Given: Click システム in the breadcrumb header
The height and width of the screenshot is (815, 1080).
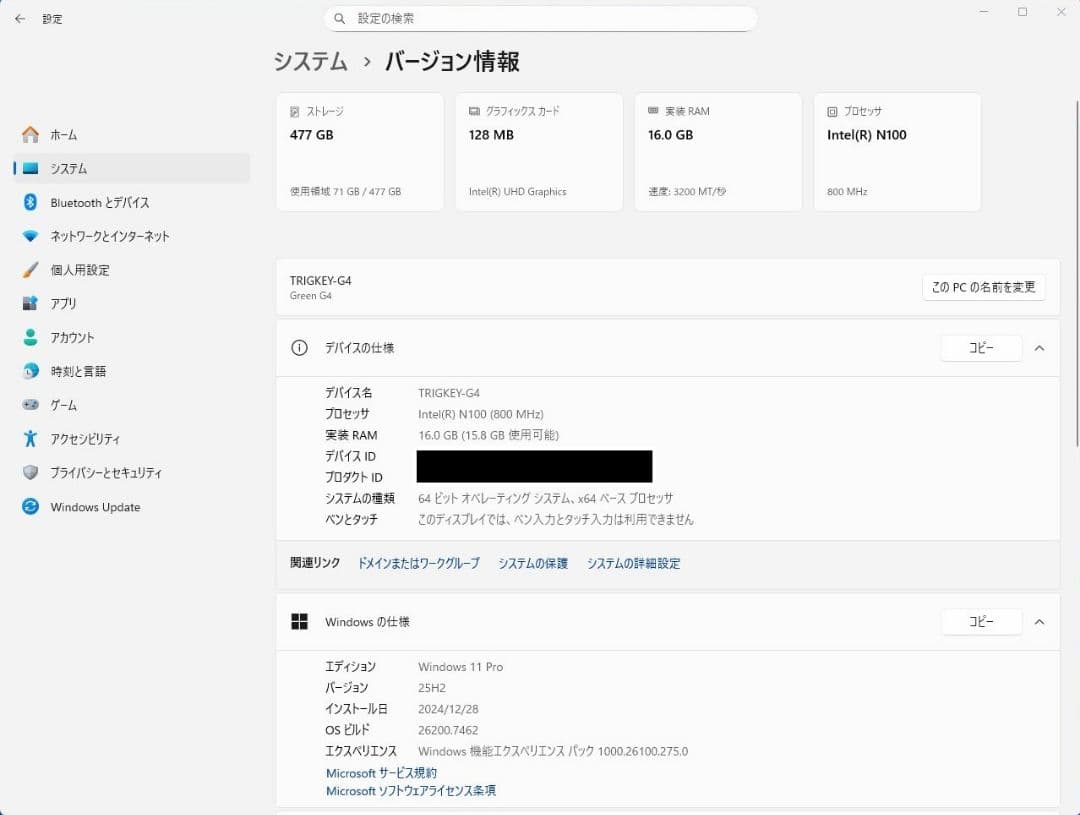Looking at the screenshot, I should point(309,61).
